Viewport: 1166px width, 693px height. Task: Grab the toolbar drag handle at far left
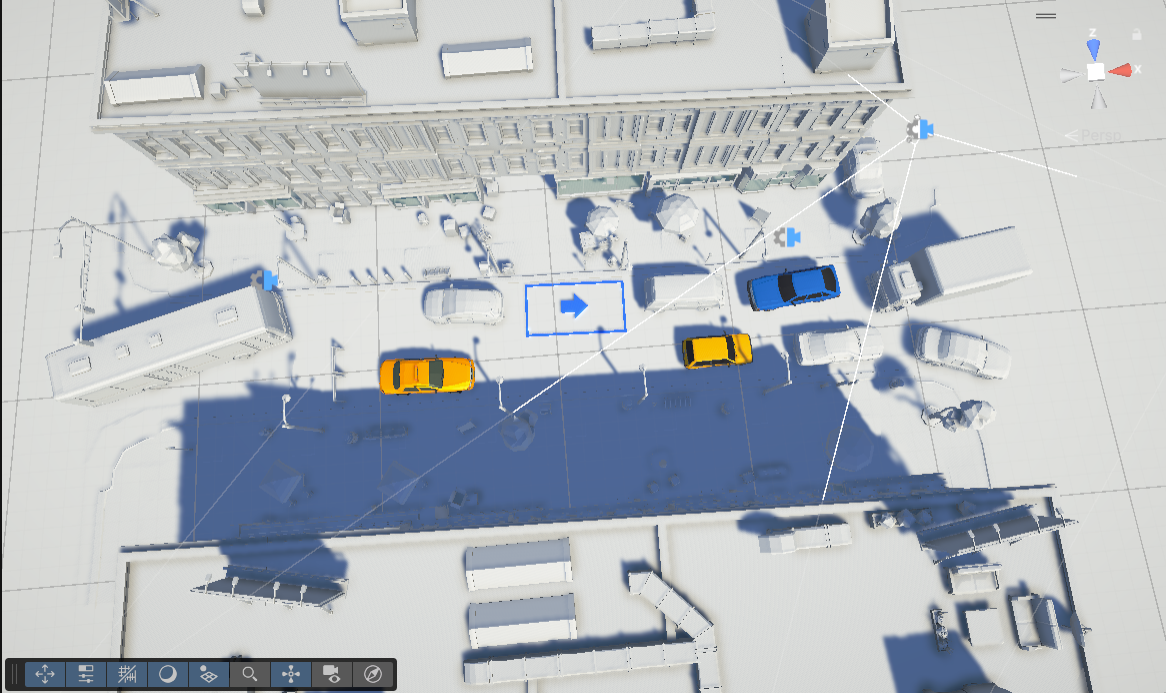[13, 674]
